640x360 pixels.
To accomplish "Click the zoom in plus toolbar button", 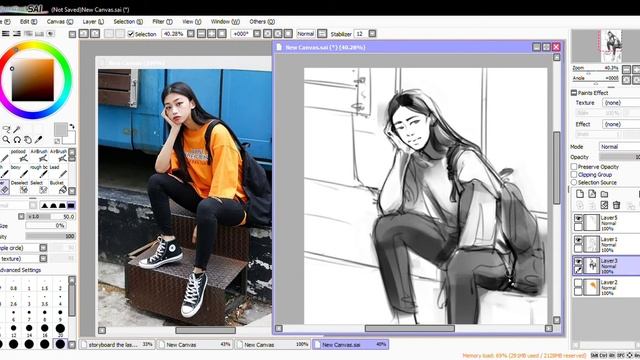I will click(x=211, y=33).
